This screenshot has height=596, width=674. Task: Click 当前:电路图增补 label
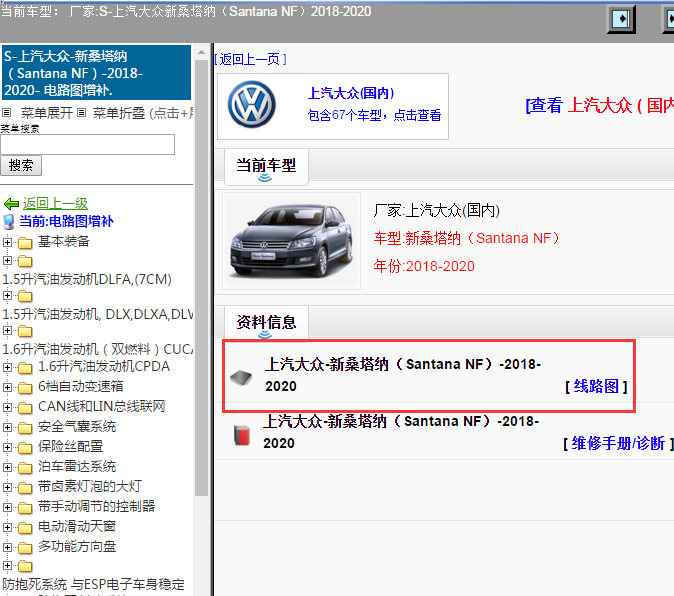(66, 221)
